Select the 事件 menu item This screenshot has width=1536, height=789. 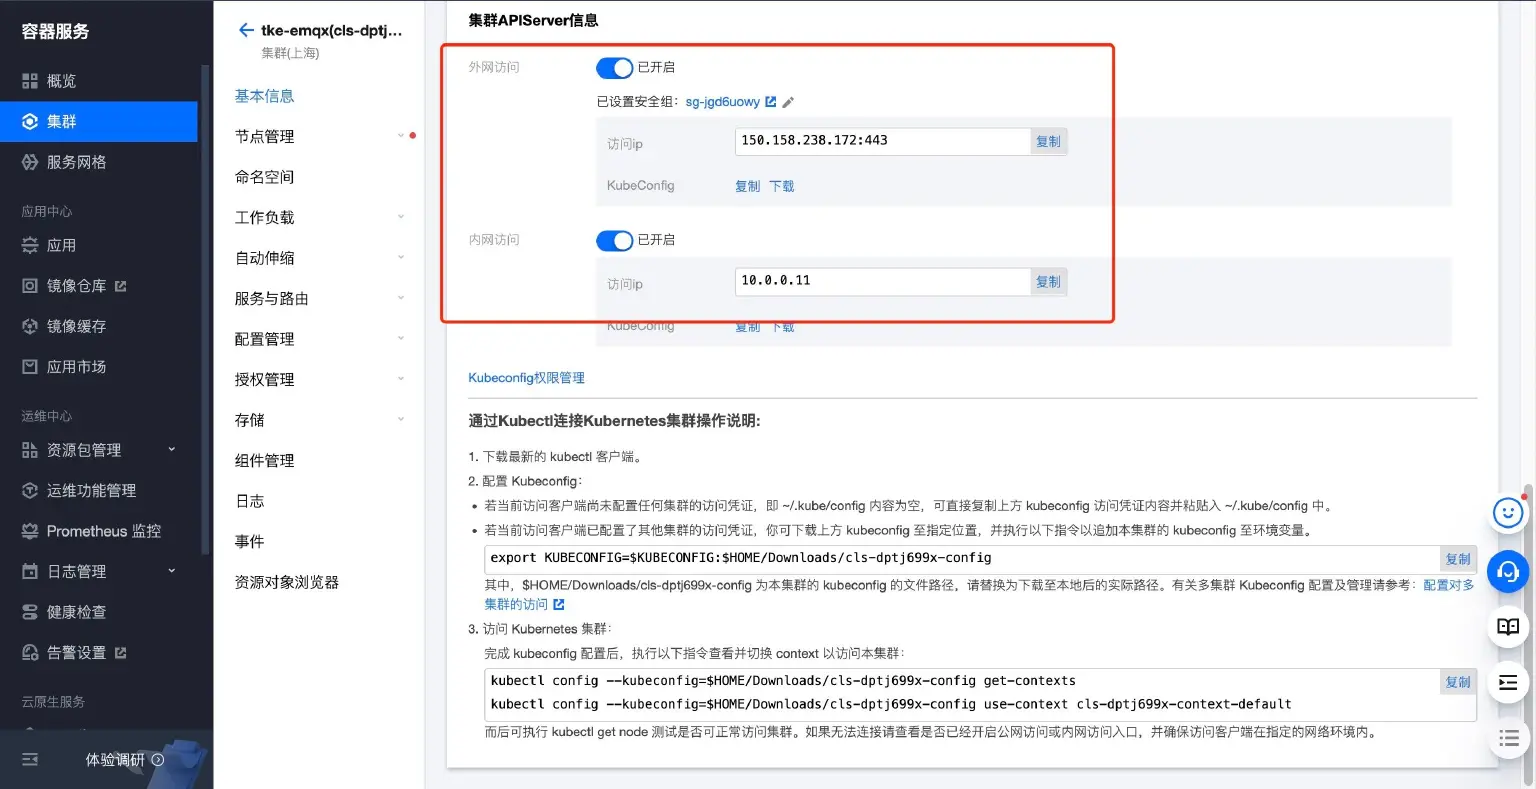pyautogui.click(x=248, y=541)
